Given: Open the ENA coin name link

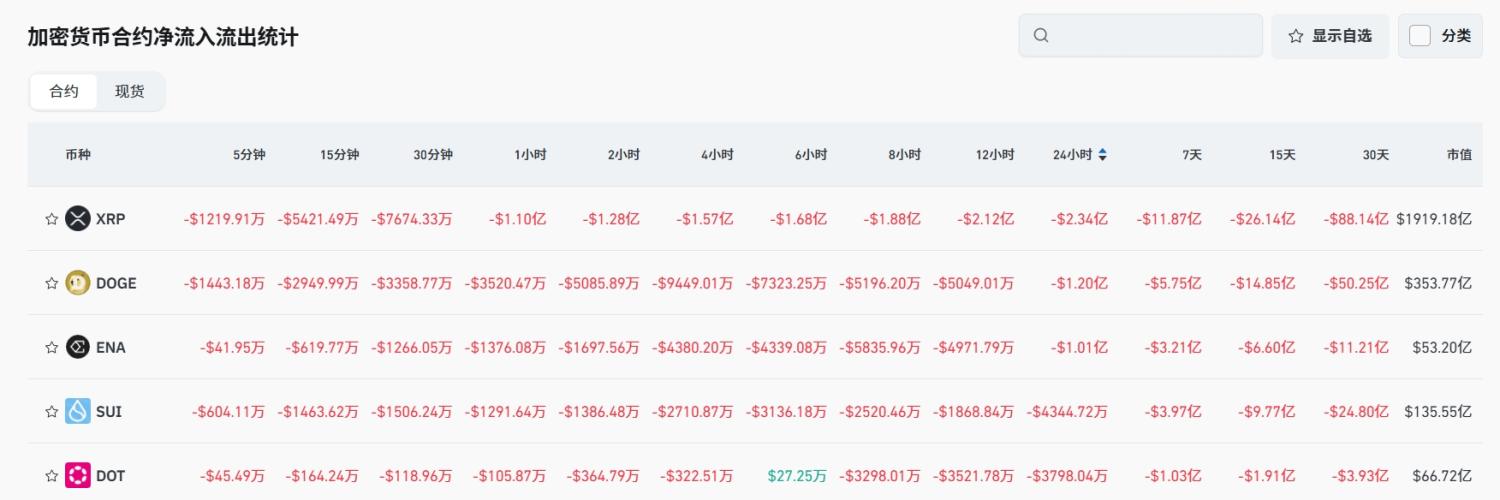Looking at the screenshot, I should pyautogui.click(x=111, y=347).
